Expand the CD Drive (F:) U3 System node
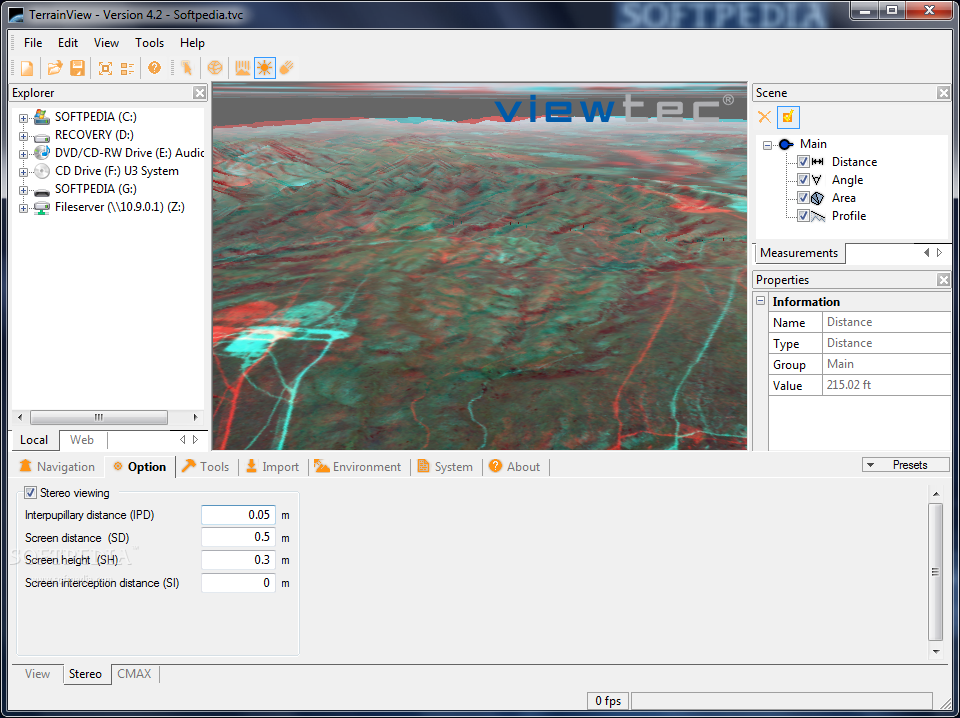 (x=23, y=172)
